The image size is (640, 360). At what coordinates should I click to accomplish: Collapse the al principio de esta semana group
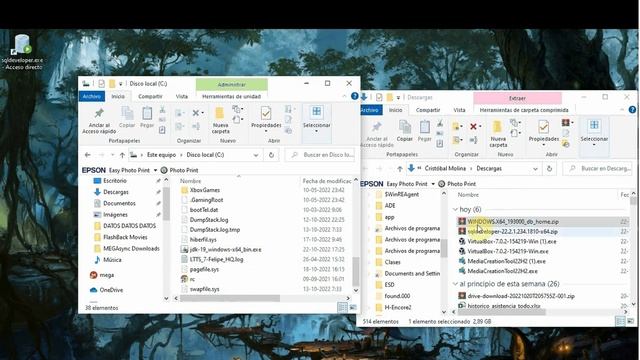tap(455, 284)
